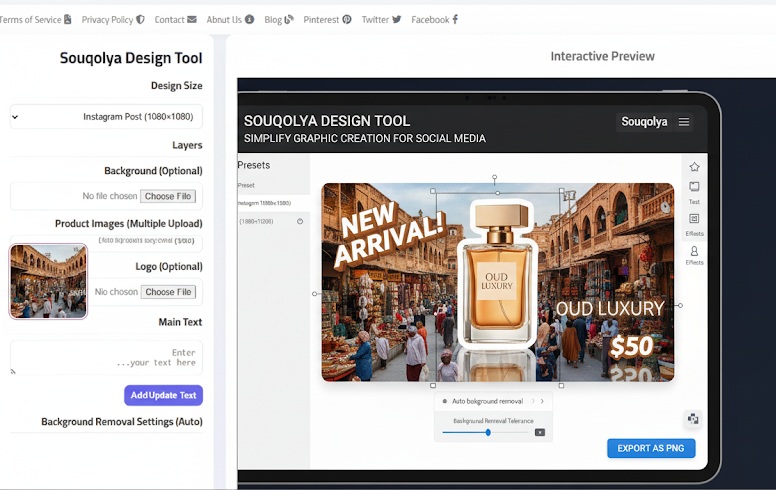Open the Twitter link with bird icon
The height and width of the screenshot is (490, 776).
381,19
